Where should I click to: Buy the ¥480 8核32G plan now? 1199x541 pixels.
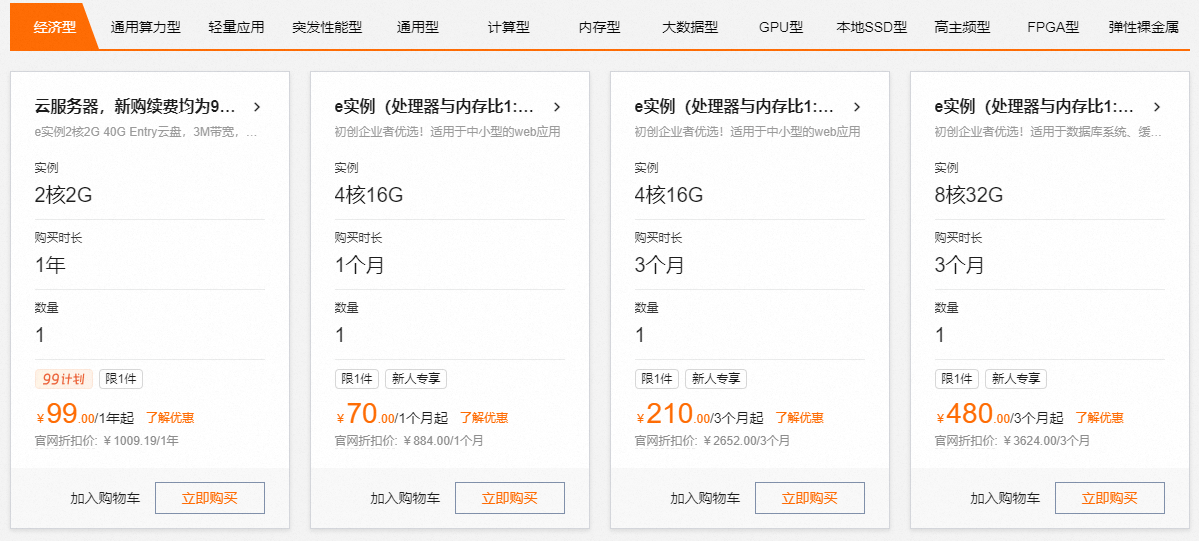point(1110,498)
